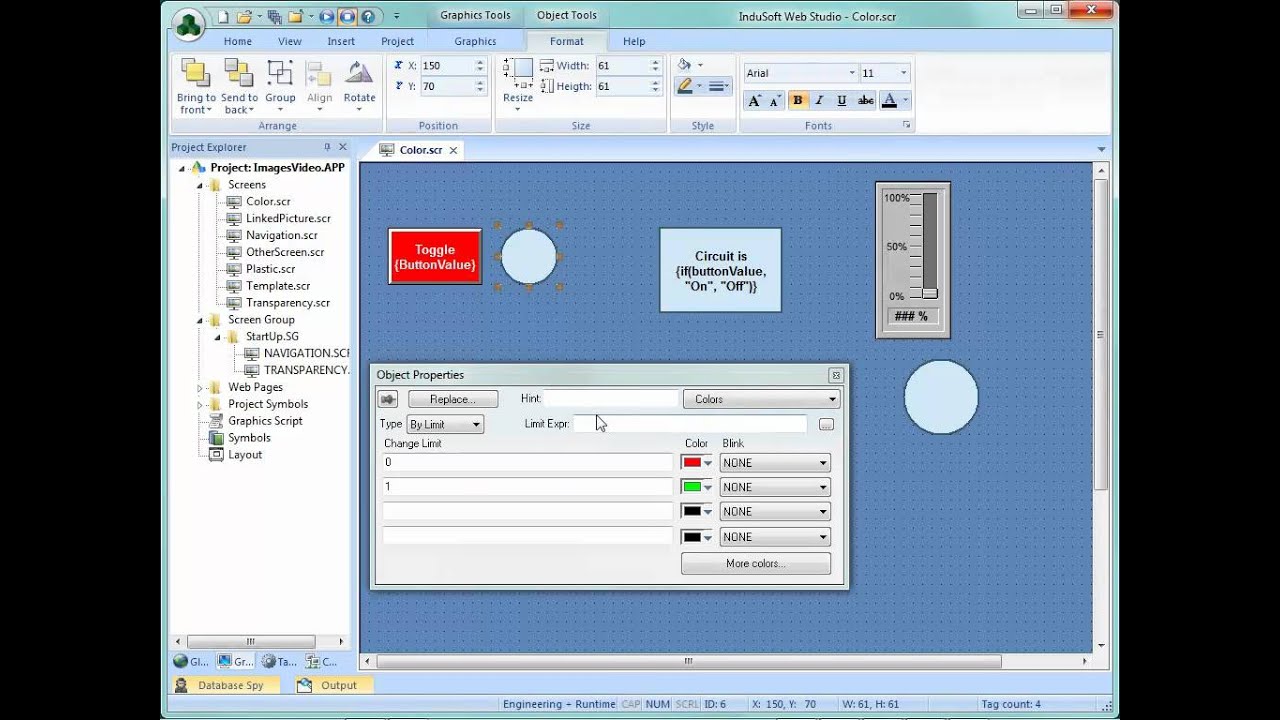Close the Object Properties window
Image resolution: width=1280 pixels, height=720 pixels.
[x=836, y=375]
